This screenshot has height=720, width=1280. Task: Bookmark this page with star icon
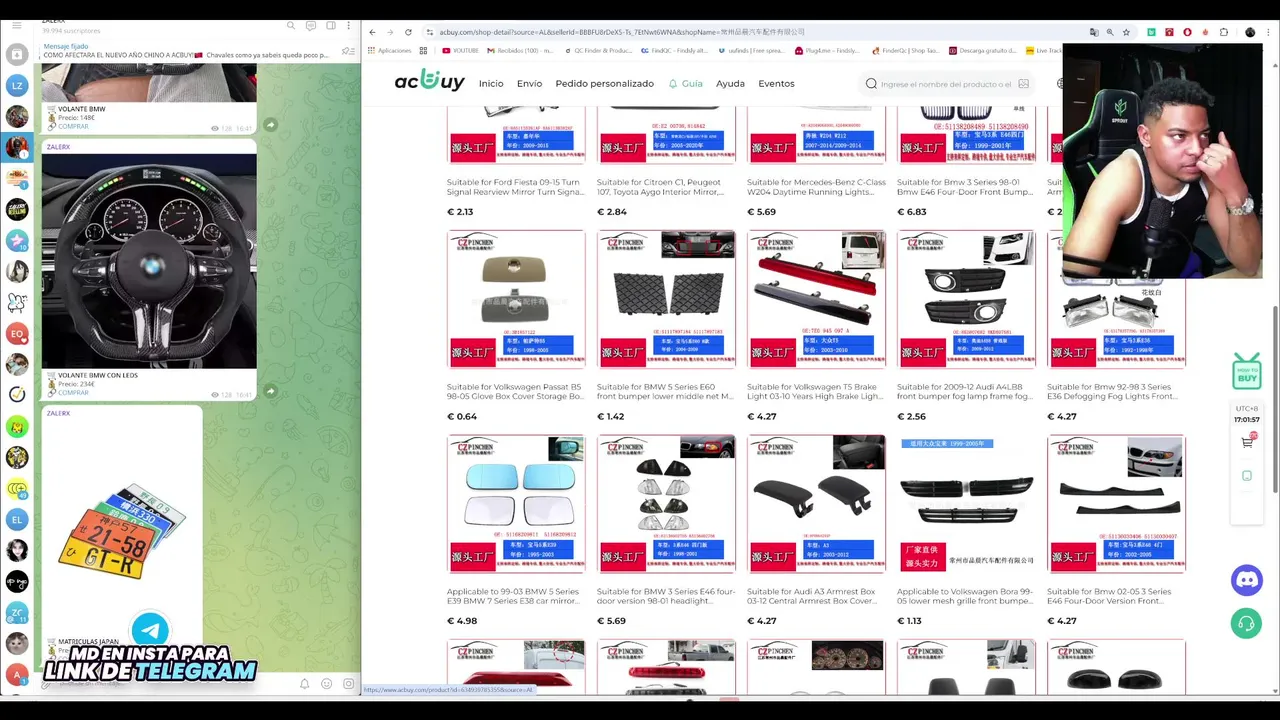tap(1126, 32)
